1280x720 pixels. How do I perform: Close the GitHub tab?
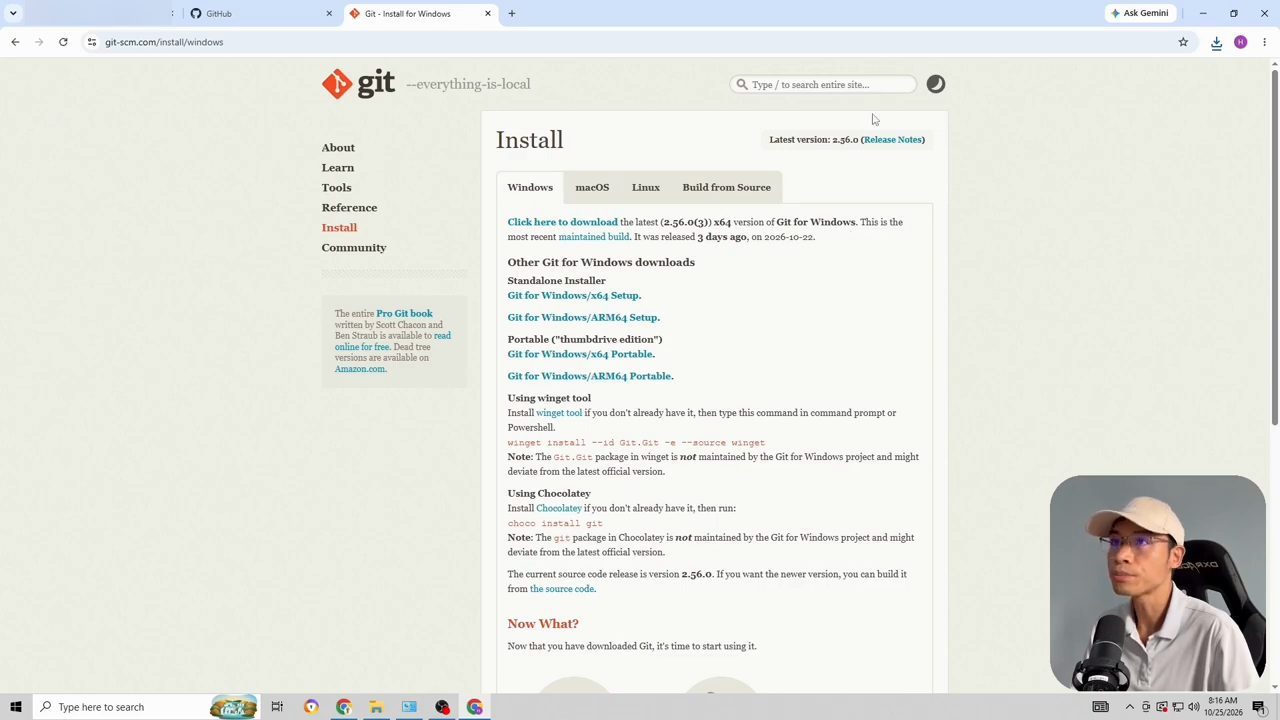click(329, 14)
